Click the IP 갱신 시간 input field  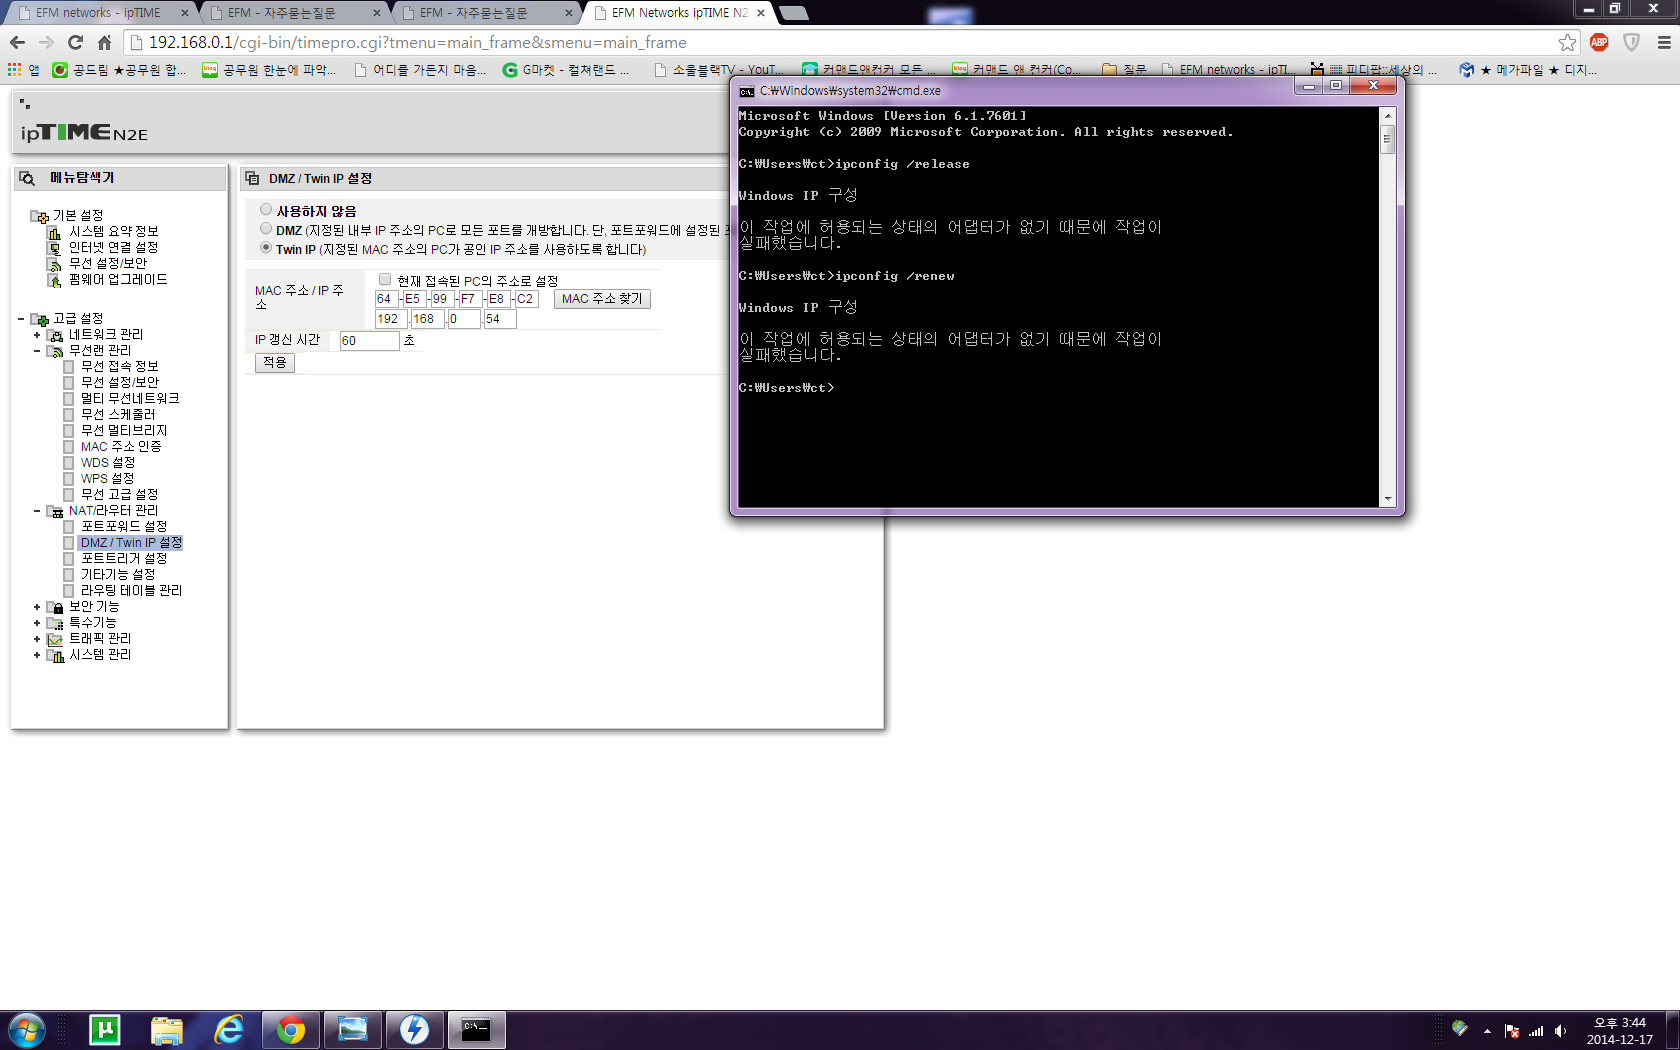369,341
